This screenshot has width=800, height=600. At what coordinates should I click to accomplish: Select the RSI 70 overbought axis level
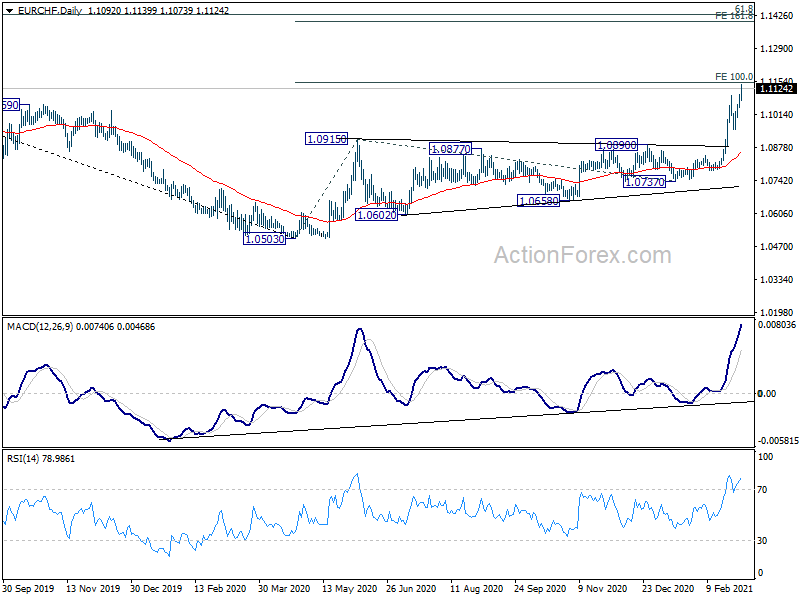762,490
